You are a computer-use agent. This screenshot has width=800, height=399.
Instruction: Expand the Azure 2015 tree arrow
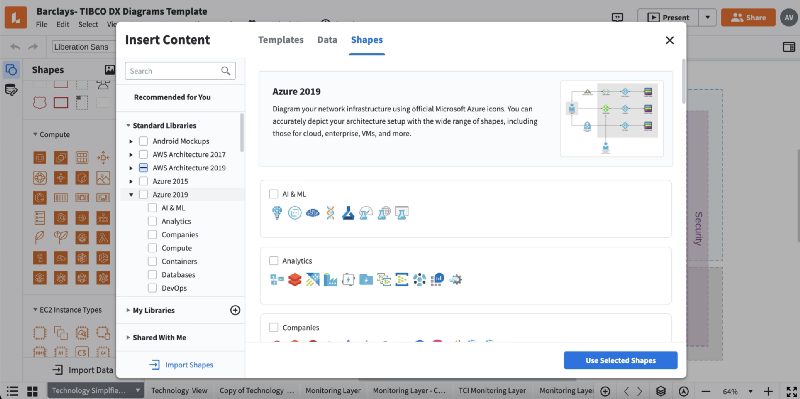pyautogui.click(x=131, y=181)
